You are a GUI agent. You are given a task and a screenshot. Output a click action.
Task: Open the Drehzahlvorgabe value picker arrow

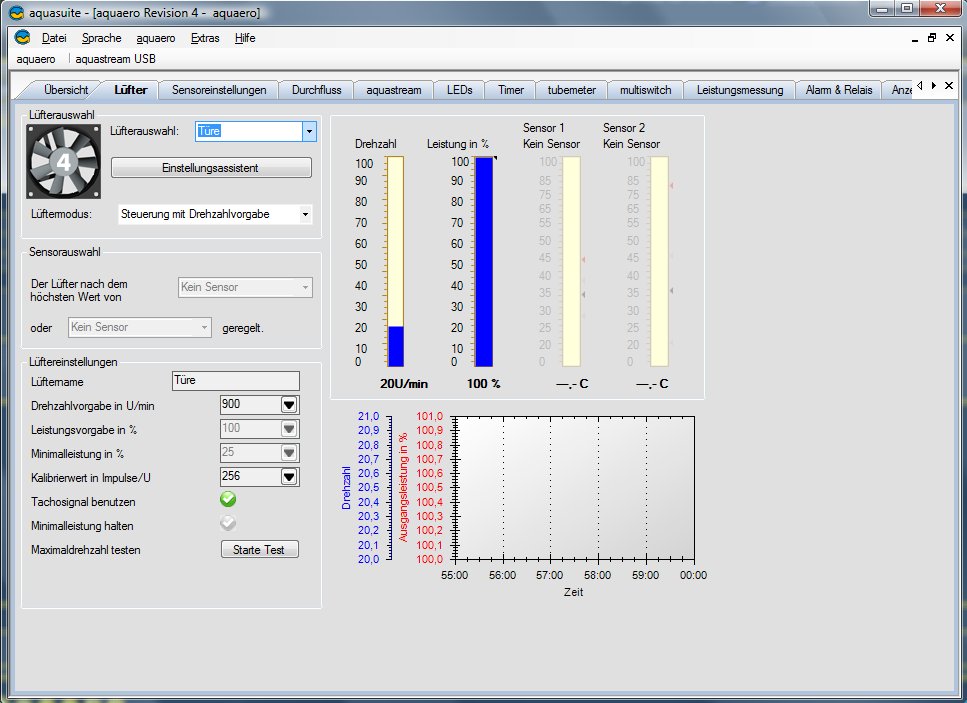pyautogui.click(x=289, y=404)
